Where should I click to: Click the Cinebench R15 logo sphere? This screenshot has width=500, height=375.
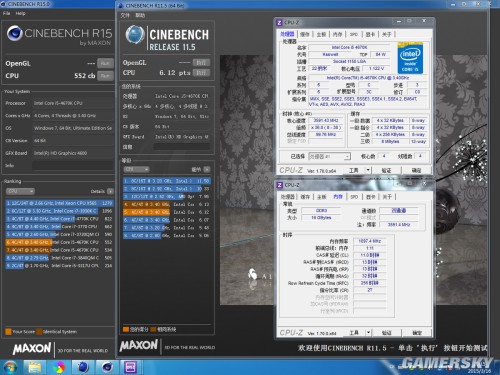point(15,33)
